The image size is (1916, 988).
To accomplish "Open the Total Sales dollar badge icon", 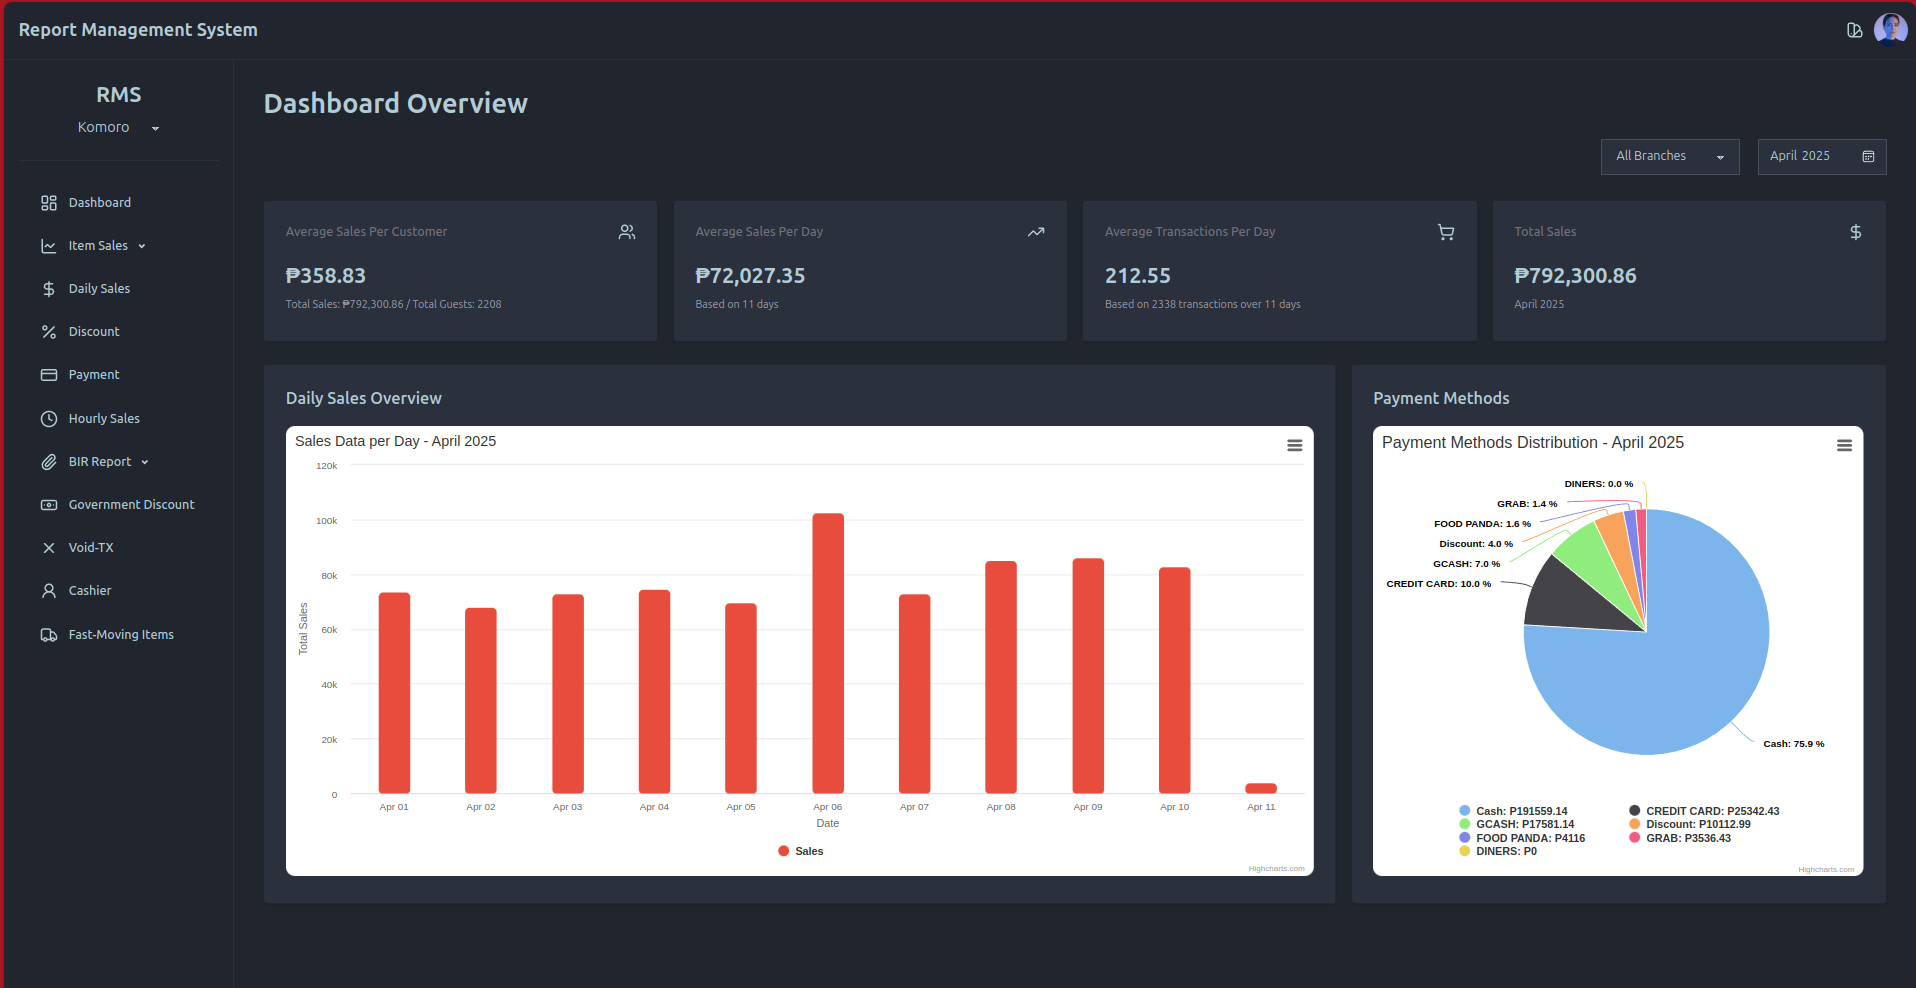I will [x=1856, y=232].
